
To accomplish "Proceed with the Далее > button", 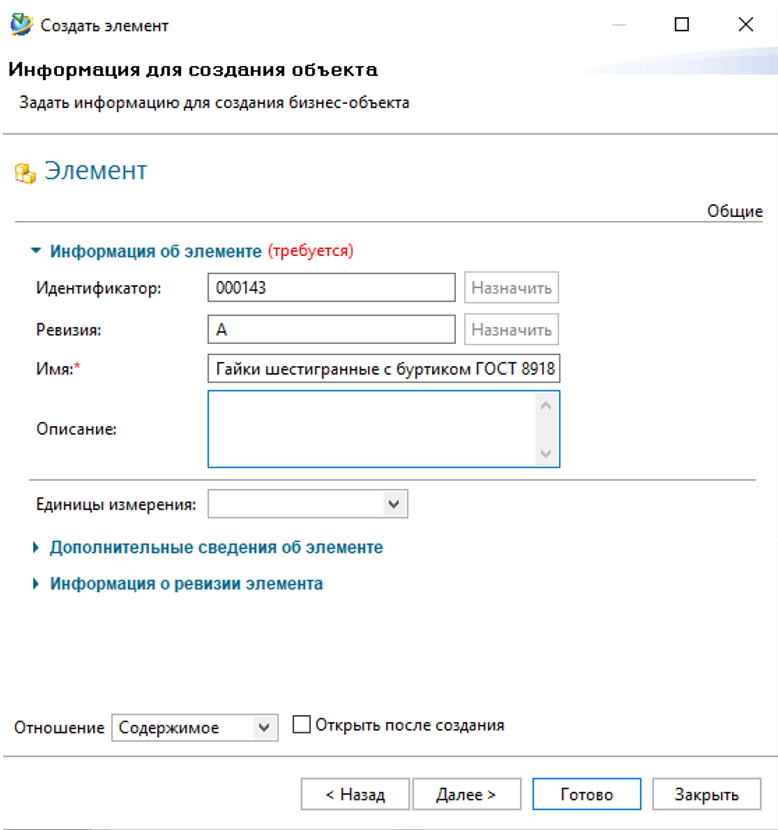I will coord(467,794).
